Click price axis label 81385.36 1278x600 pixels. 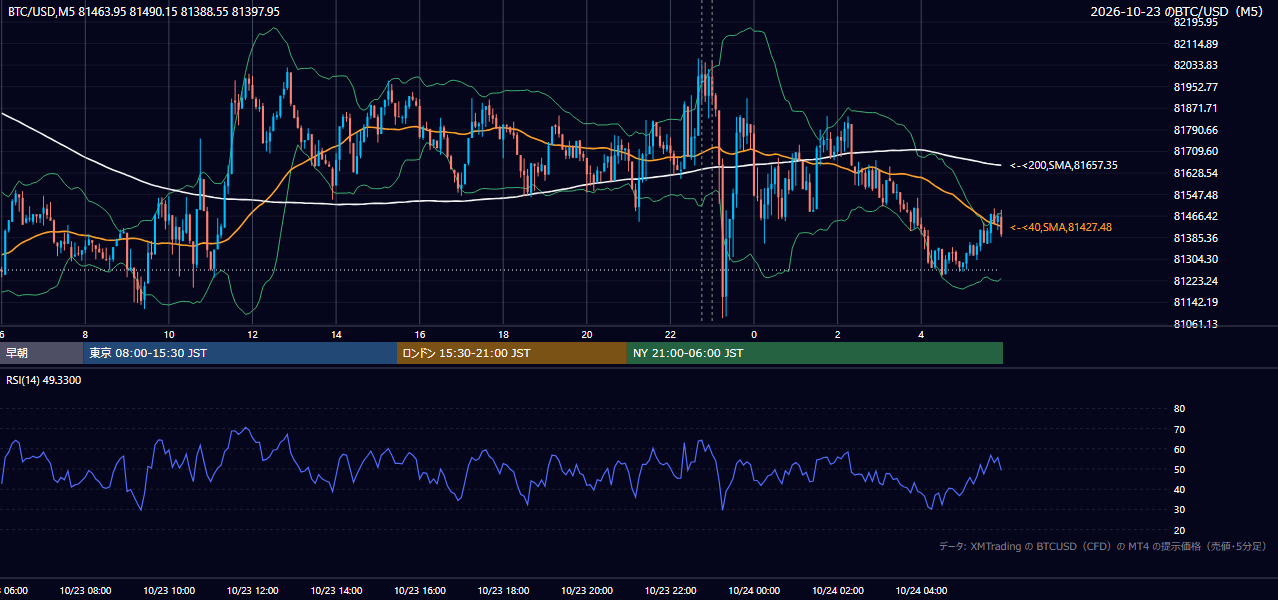click(1196, 238)
